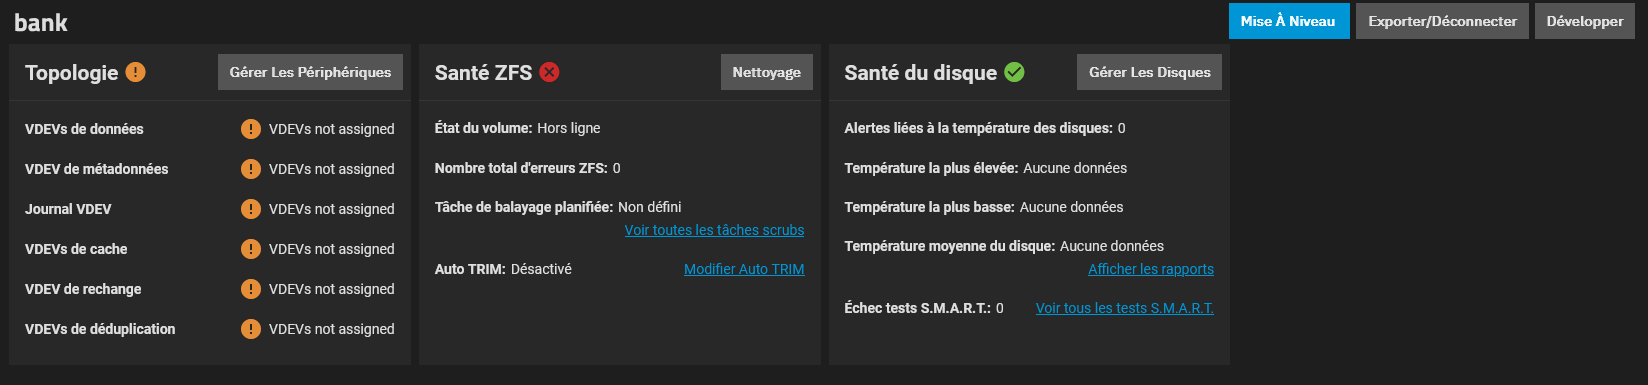Click warning icon in VDEVs de cache row
This screenshot has height=385, width=1648.
[251, 249]
